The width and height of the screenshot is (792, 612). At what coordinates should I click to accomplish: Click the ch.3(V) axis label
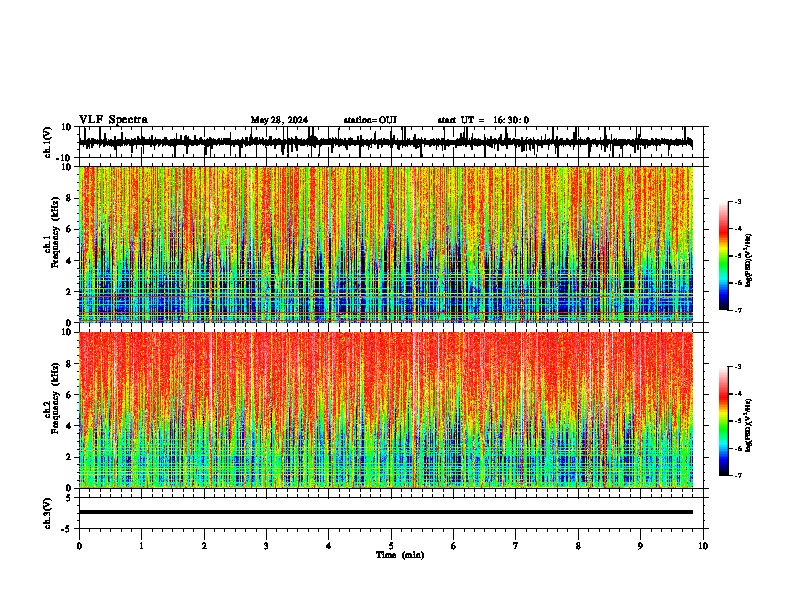click(47, 514)
